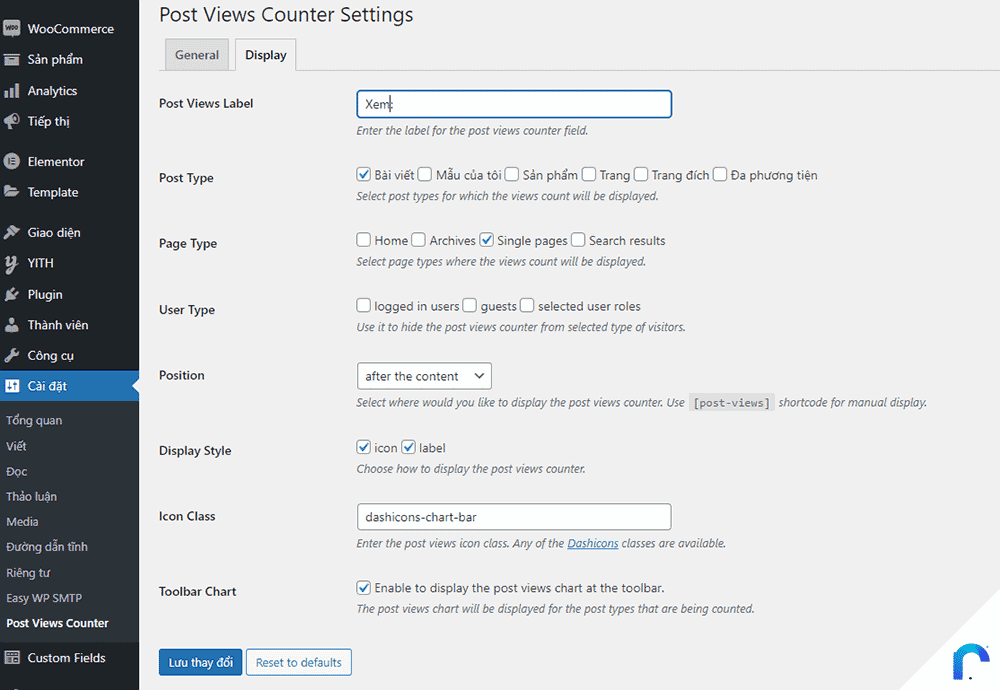Check the Đa phương tiện post type
This screenshot has height=690, width=1000.
720,174
